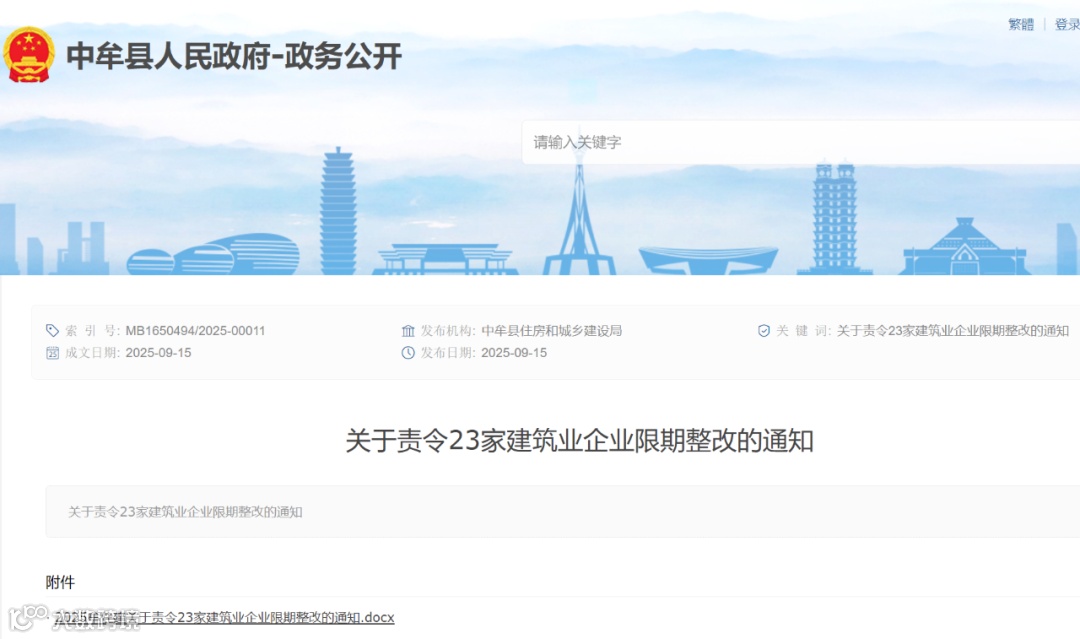Click the clock icon beside 发布日期
Viewport: 1080px width, 639px height.
tap(408, 353)
